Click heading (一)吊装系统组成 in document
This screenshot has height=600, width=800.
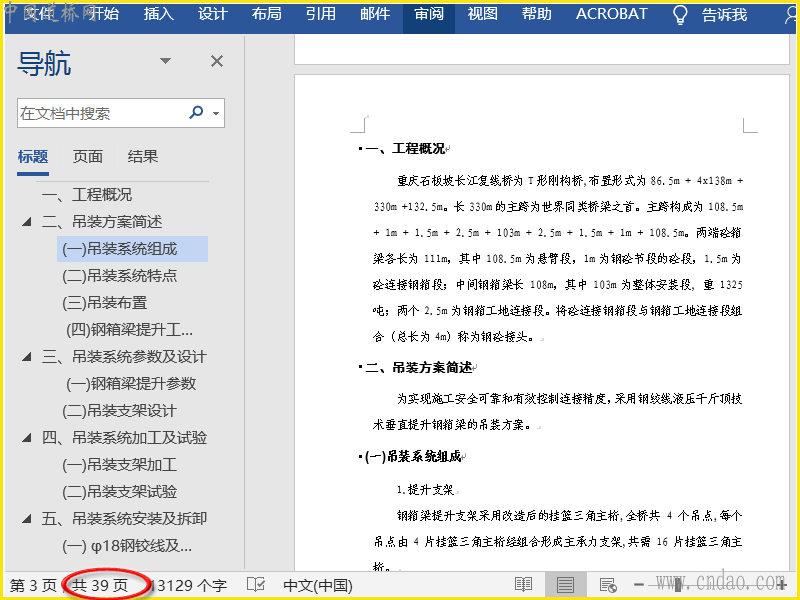coord(413,456)
